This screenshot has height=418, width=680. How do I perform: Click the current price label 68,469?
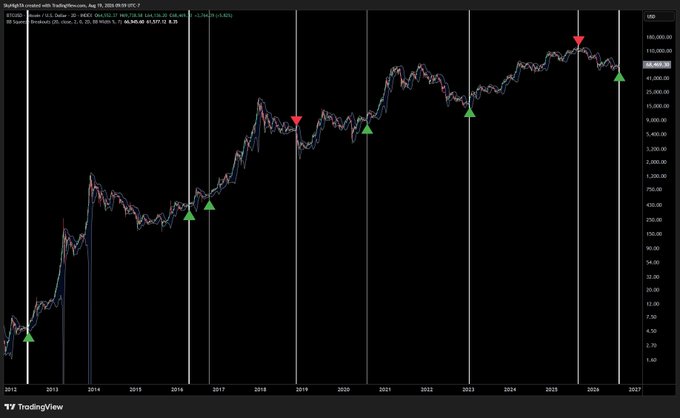click(657, 65)
